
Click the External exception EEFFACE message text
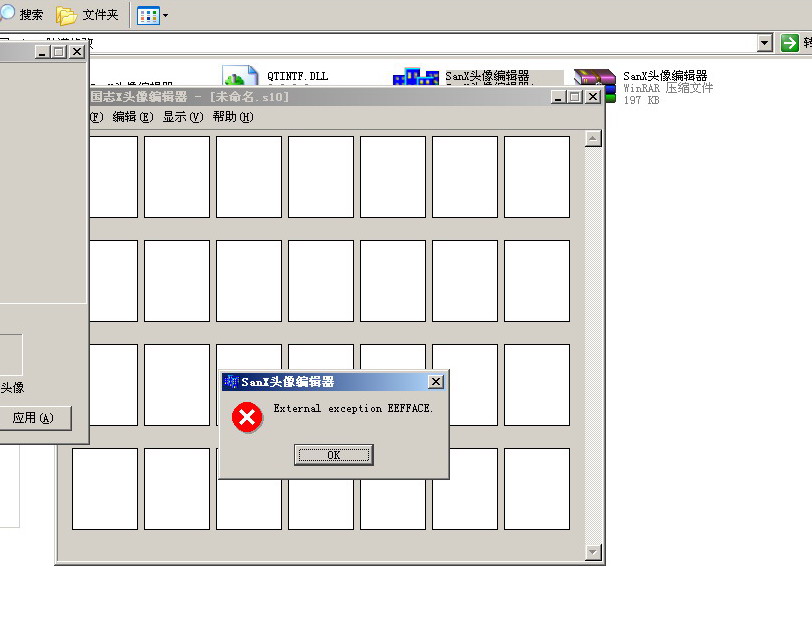coord(353,409)
